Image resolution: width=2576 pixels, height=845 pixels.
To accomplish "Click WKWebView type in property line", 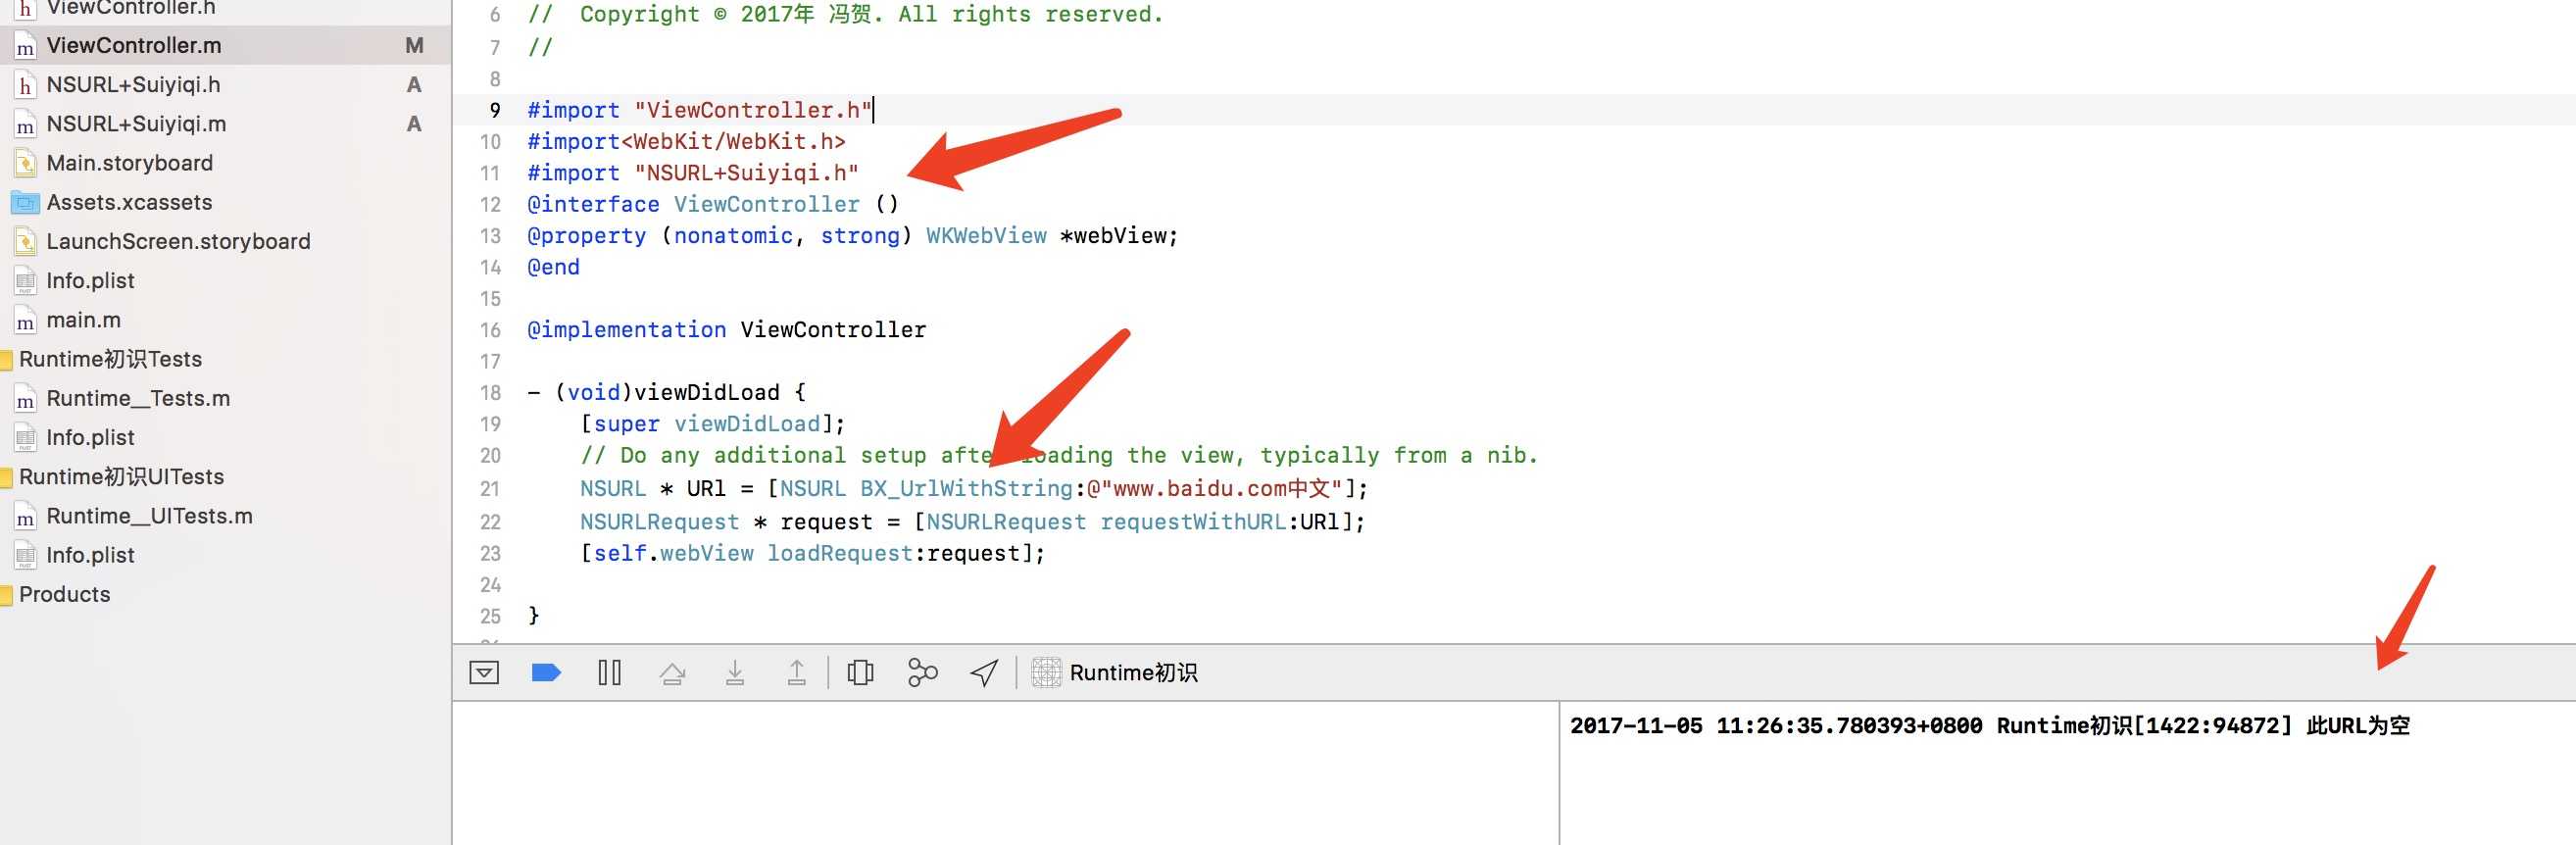I will (986, 236).
